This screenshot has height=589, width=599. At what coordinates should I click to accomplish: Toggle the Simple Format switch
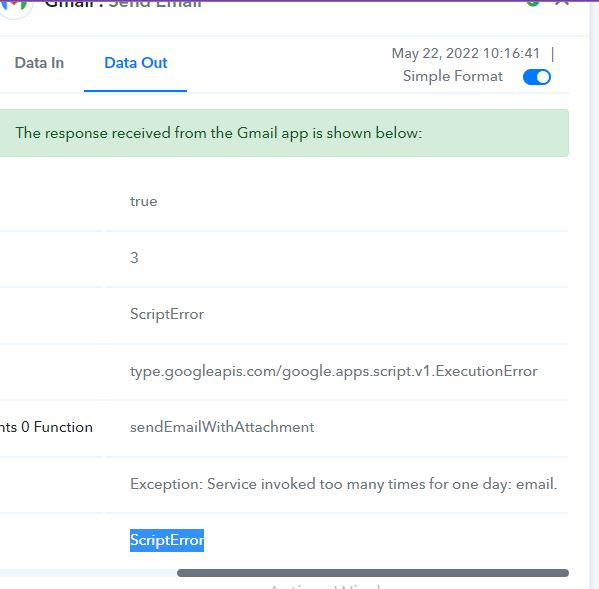point(537,77)
